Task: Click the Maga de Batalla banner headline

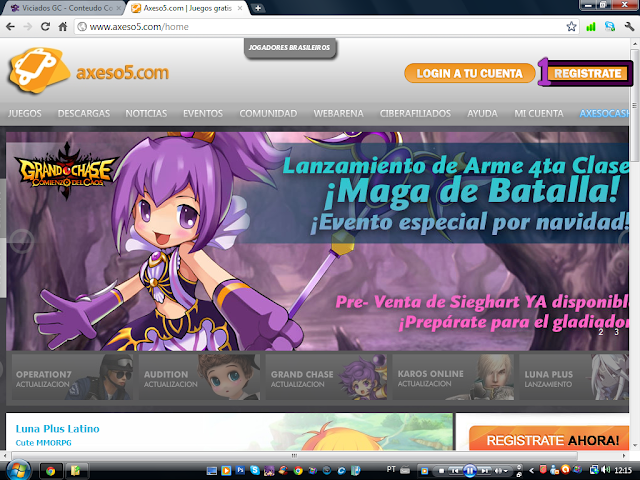Action: [x=472, y=191]
